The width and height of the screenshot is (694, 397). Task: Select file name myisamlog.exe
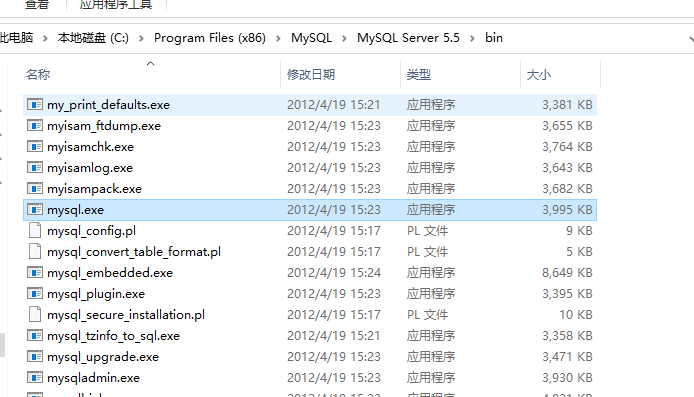90,168
